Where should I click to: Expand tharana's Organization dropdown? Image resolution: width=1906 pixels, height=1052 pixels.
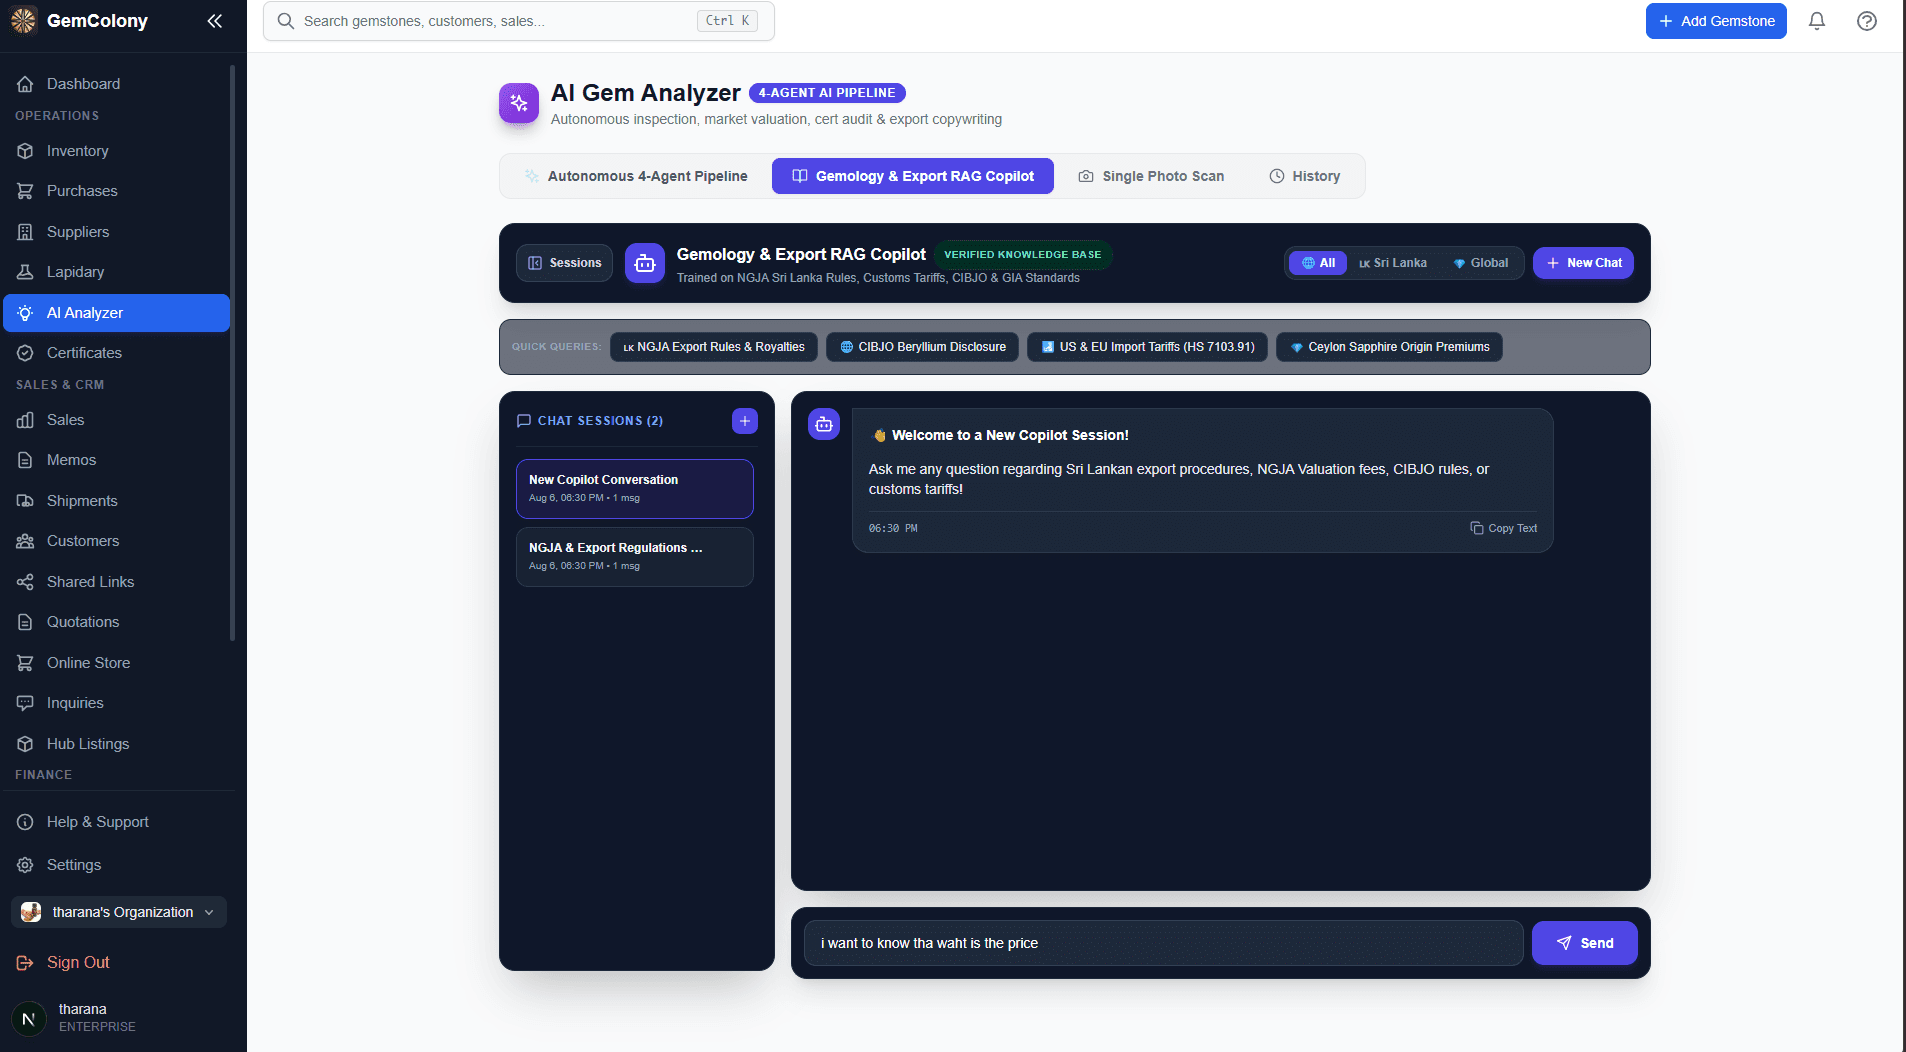(x=119, y=912)
